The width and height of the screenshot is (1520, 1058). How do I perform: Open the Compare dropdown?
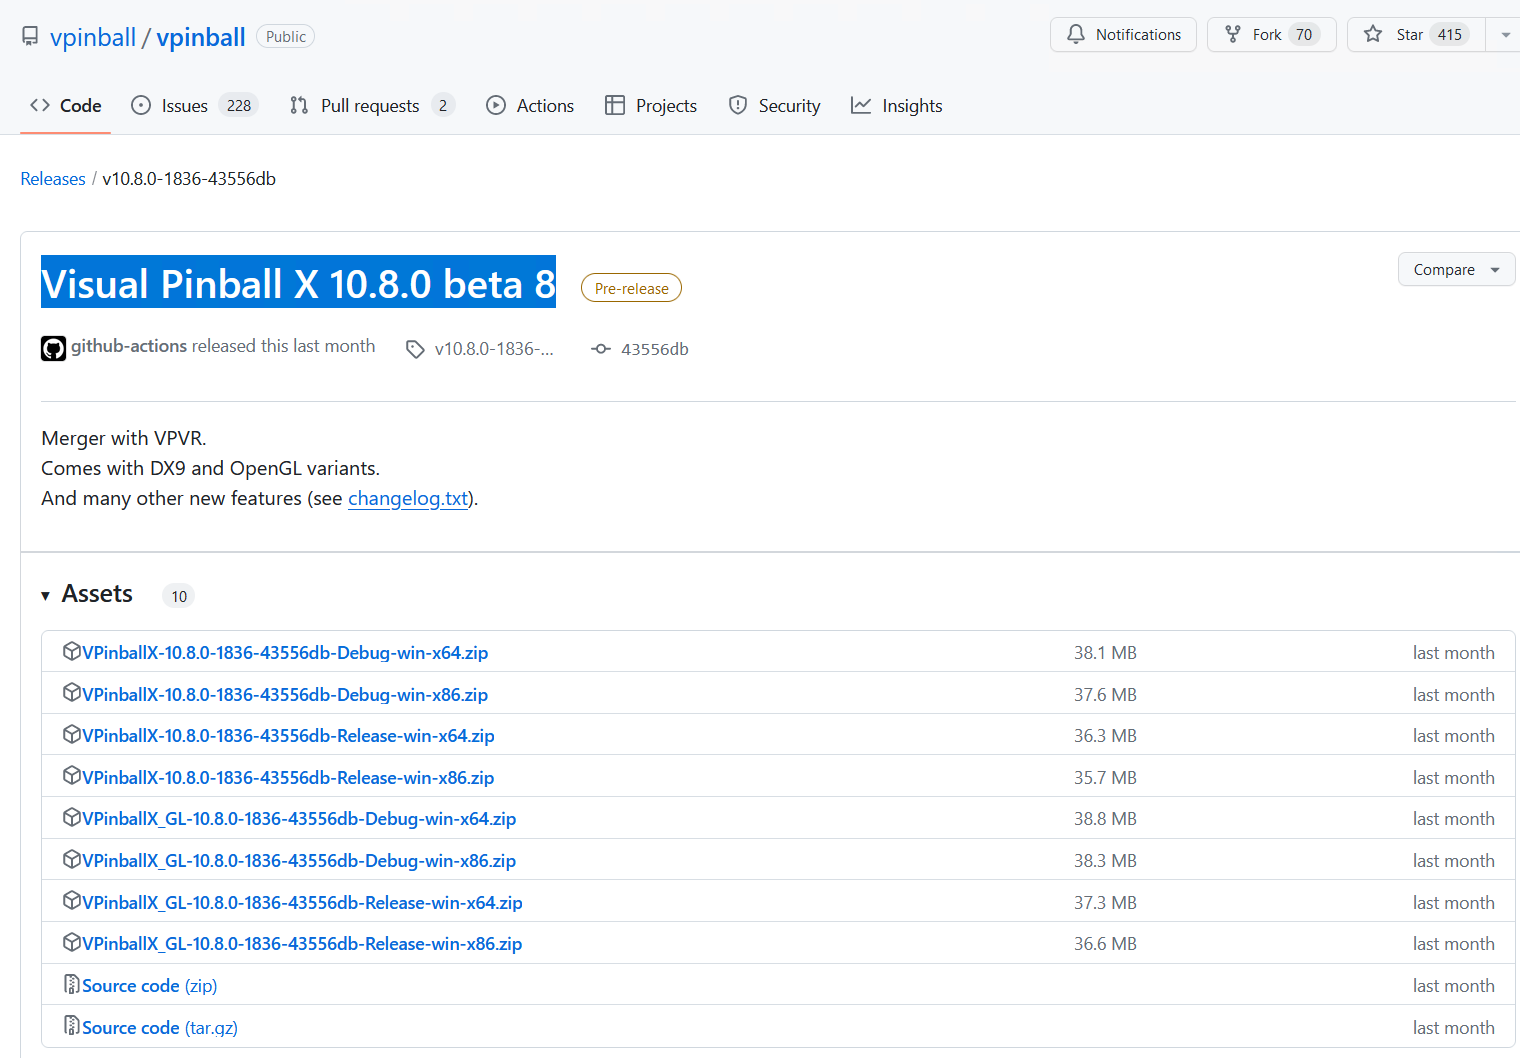coord(1456,270)
